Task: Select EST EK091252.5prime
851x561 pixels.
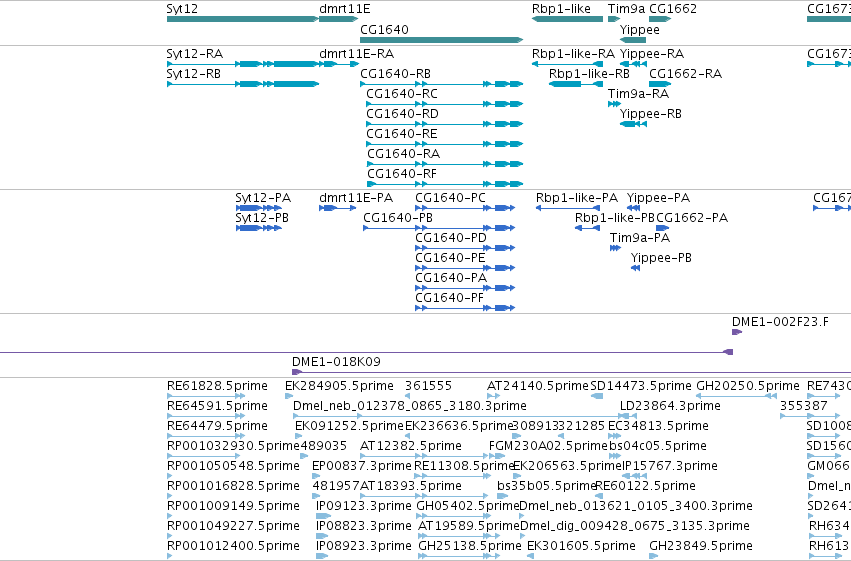Action: [298, 436]
